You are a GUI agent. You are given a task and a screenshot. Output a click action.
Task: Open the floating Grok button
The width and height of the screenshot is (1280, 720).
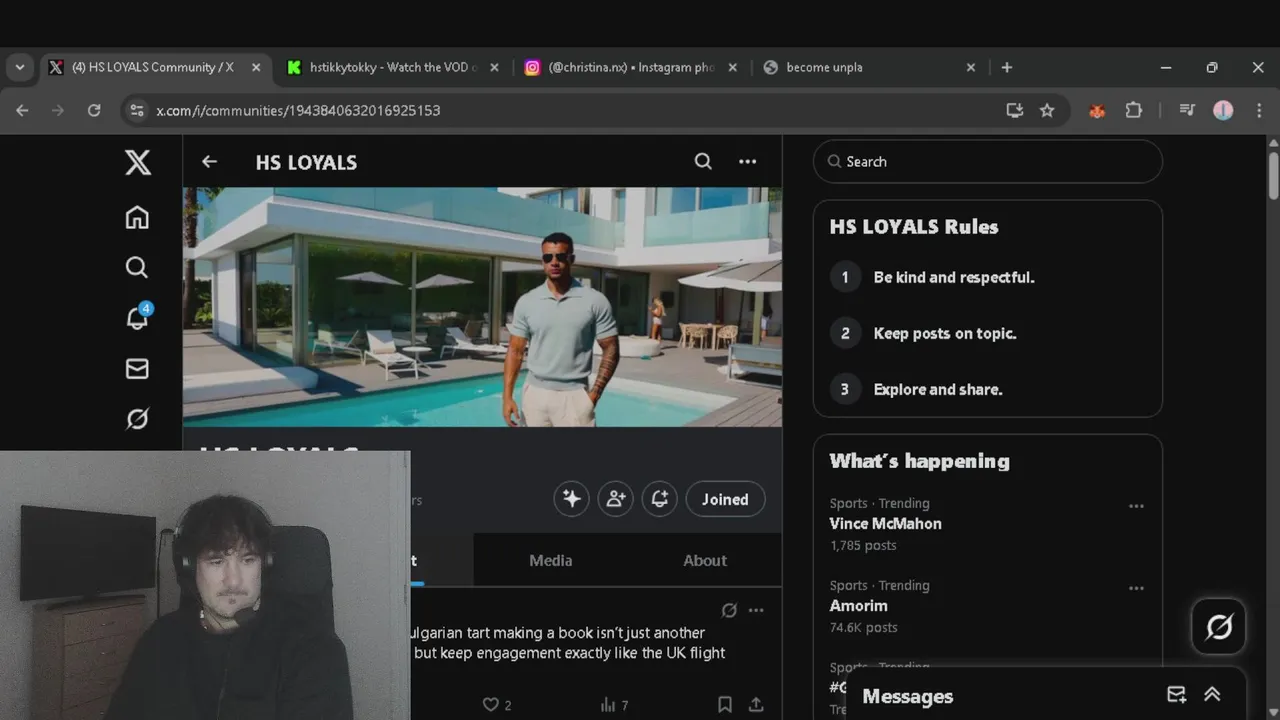coord(1219,627)
